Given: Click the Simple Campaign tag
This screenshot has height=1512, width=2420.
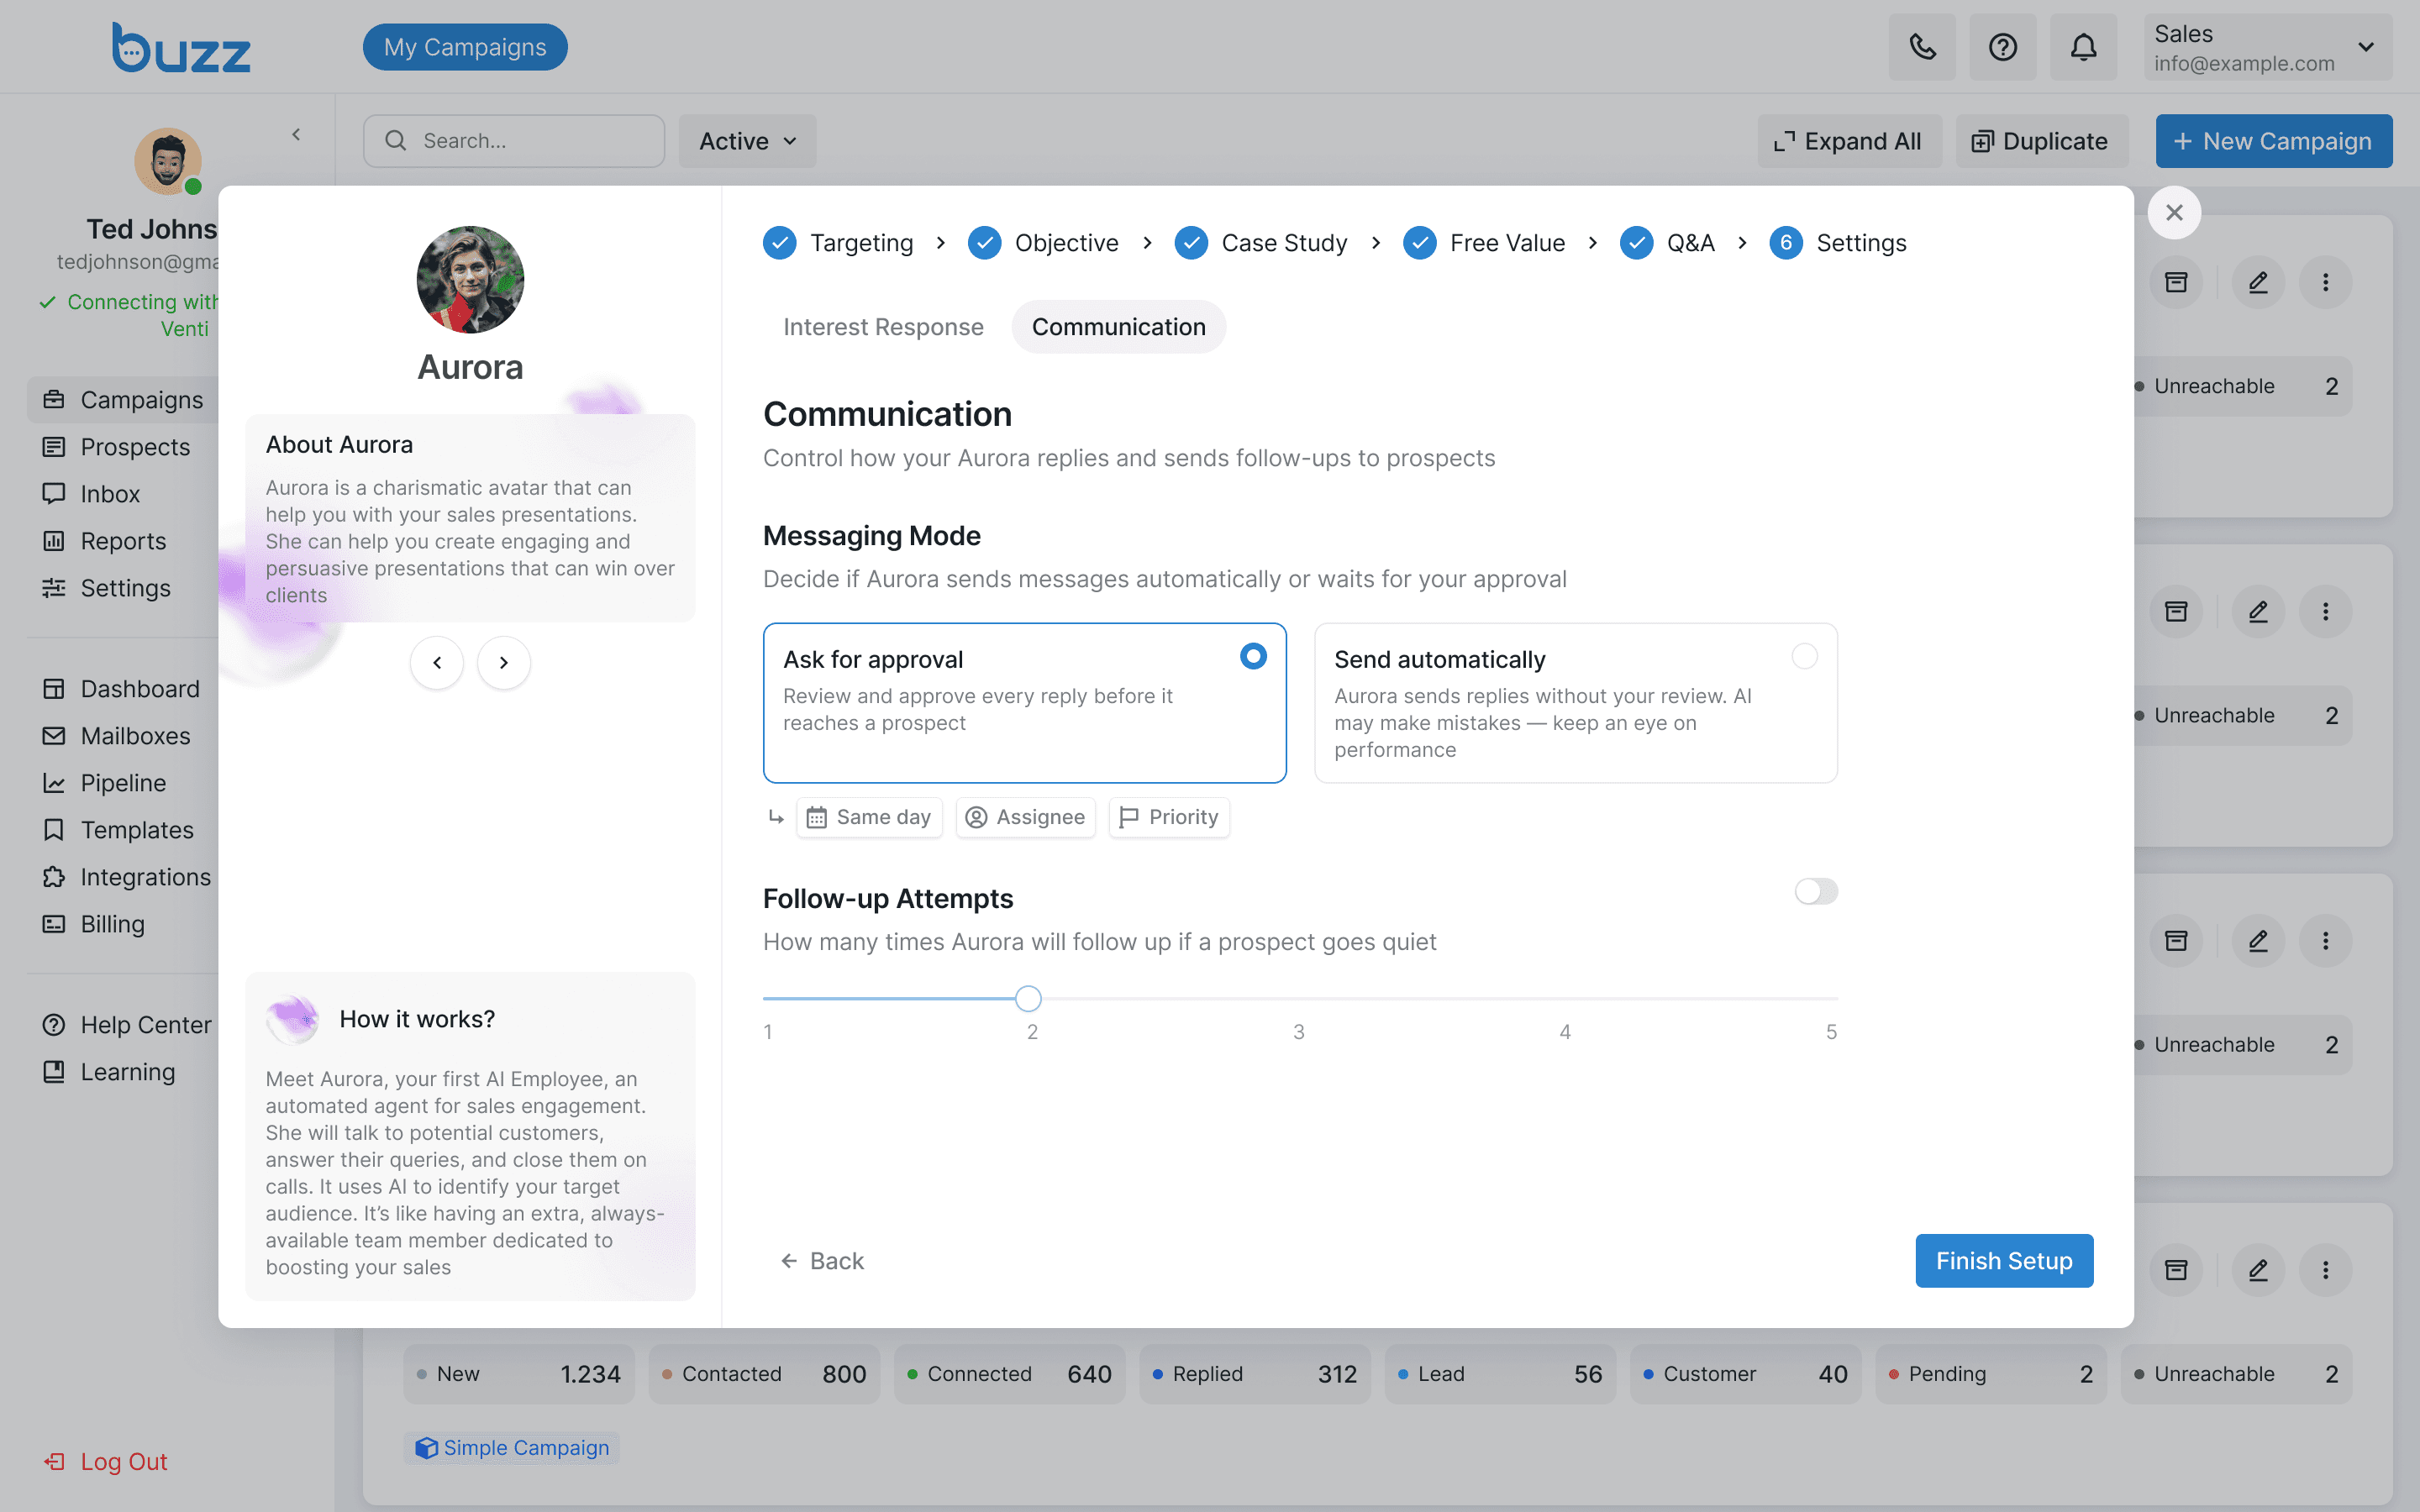Looking at the screenshot, I should (512, 1448).
